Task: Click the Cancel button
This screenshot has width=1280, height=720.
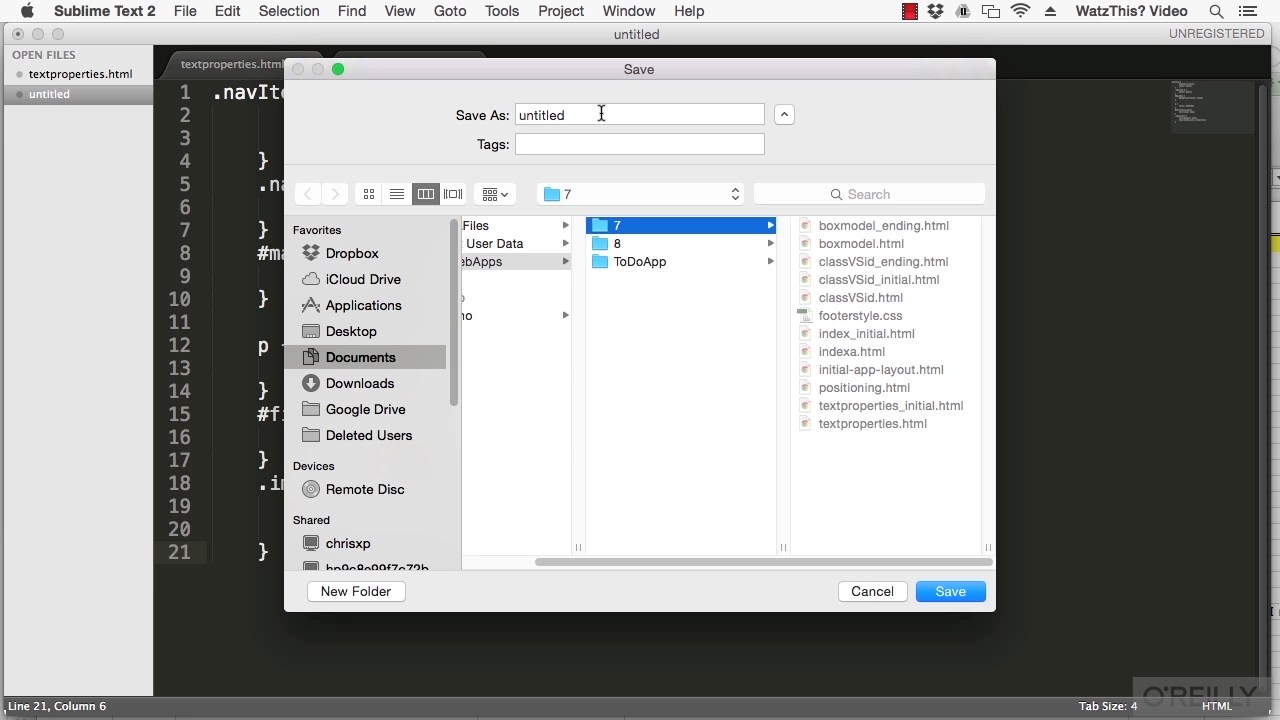Action: point(872,591)
